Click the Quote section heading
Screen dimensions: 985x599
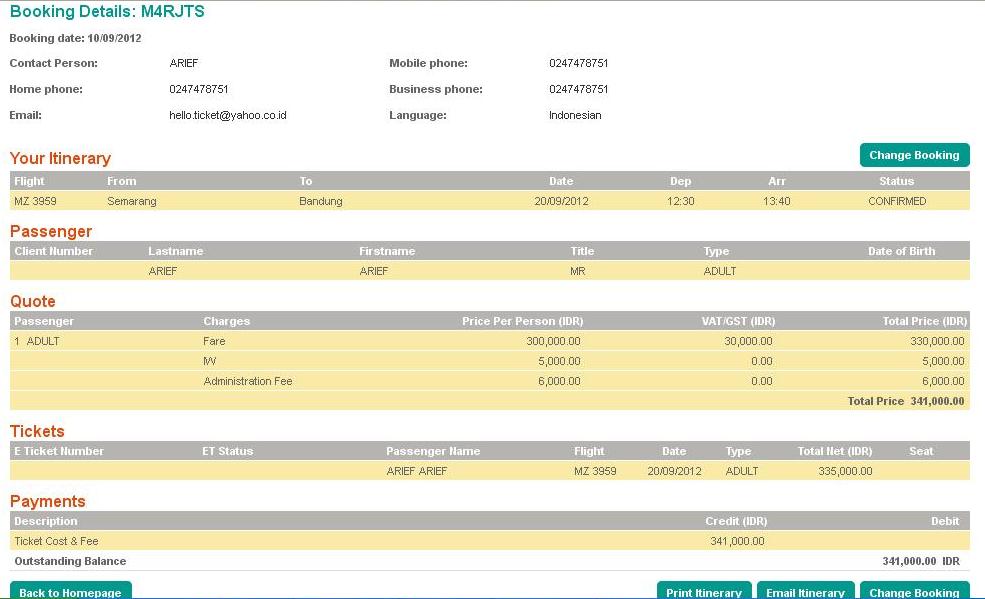pos(33,301)
